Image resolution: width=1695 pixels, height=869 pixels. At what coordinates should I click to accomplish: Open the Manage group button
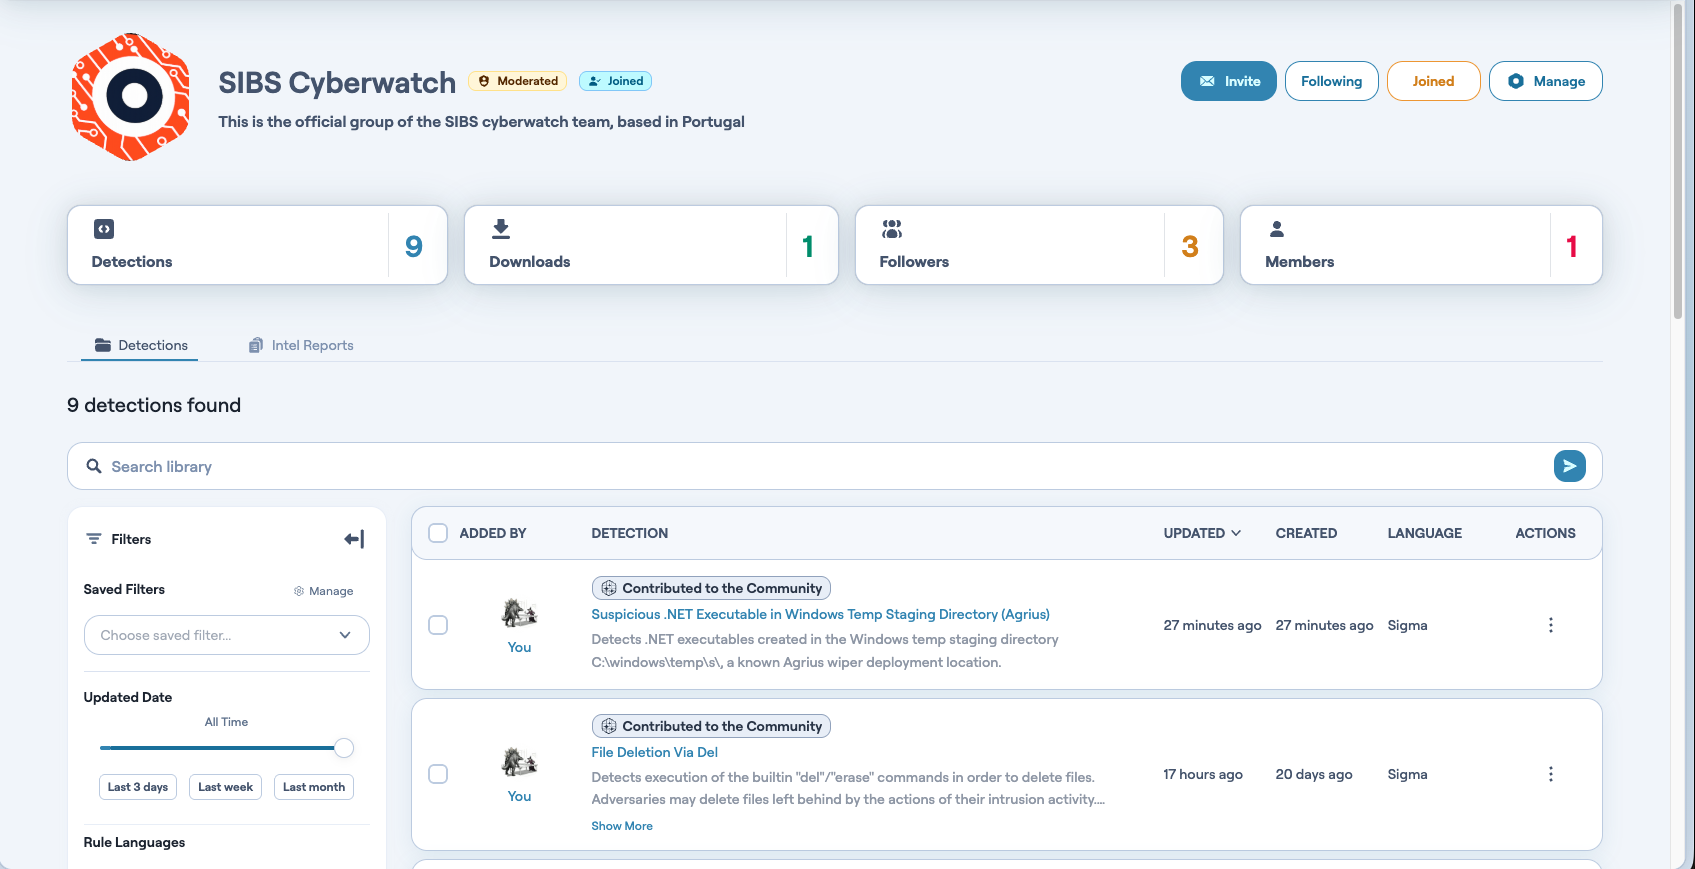[x=1546, y=81]
